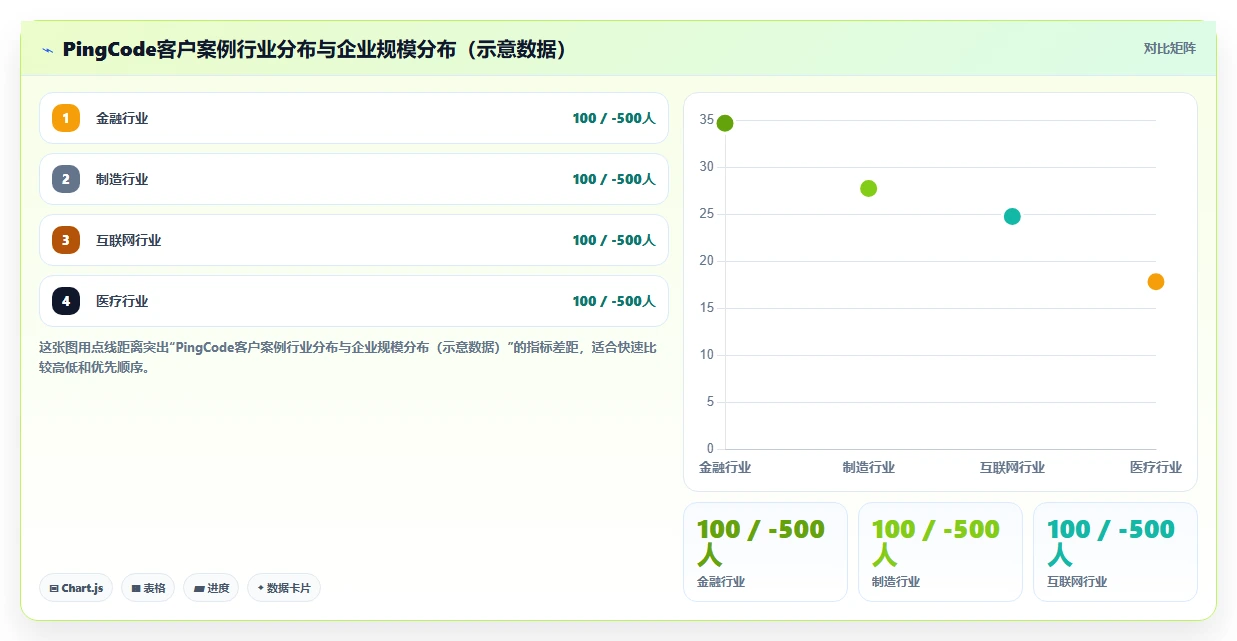Viewport: 1237px width, 641px height.
Task: Click the gray rank 2 badge
Action: coord(66,179)
